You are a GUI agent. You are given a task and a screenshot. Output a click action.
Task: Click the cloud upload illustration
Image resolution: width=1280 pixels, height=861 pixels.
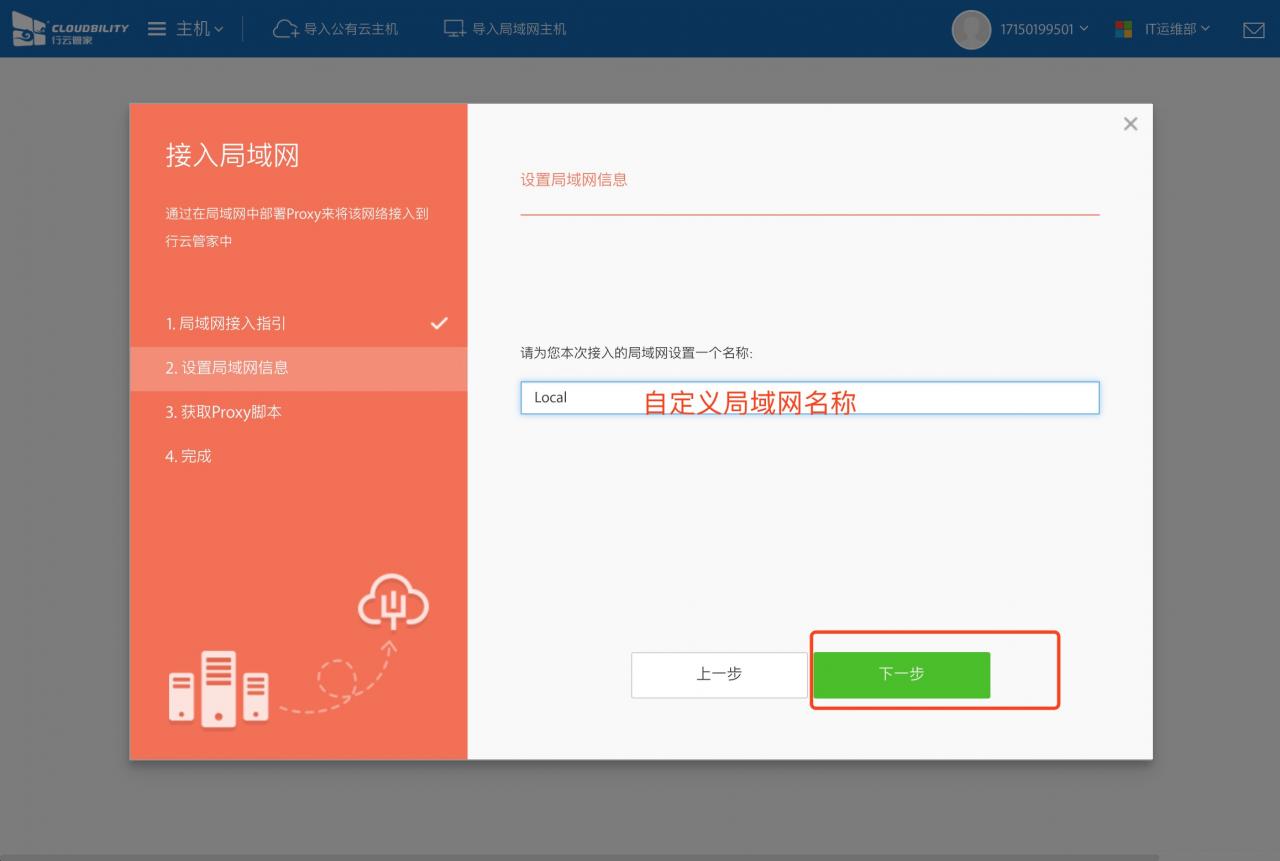pos(393,602)
